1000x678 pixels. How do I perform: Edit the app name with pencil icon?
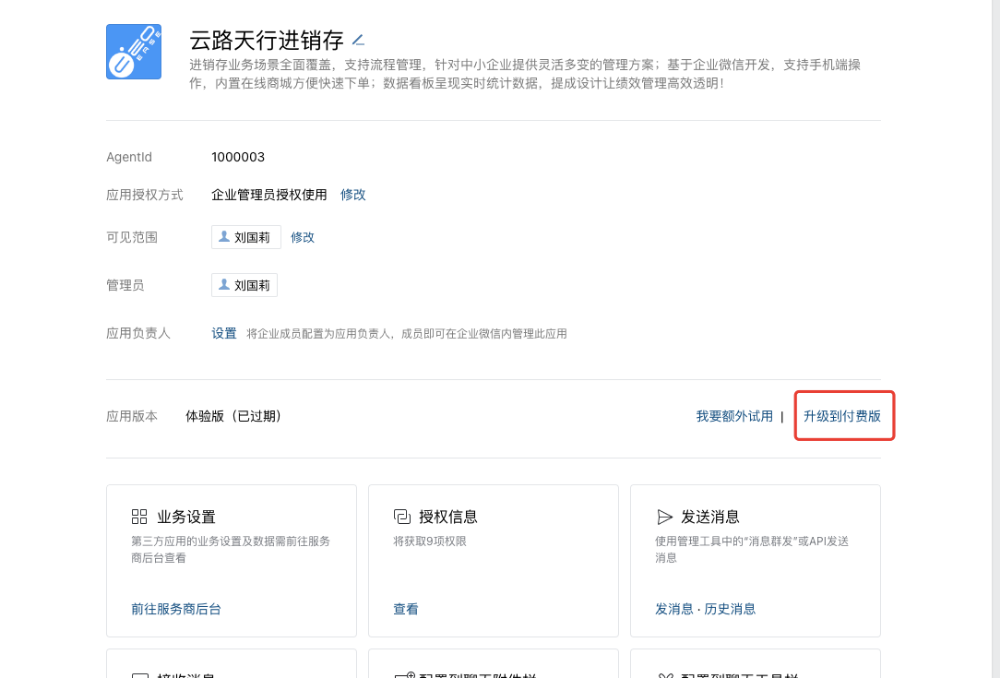[x=358, y=40]
